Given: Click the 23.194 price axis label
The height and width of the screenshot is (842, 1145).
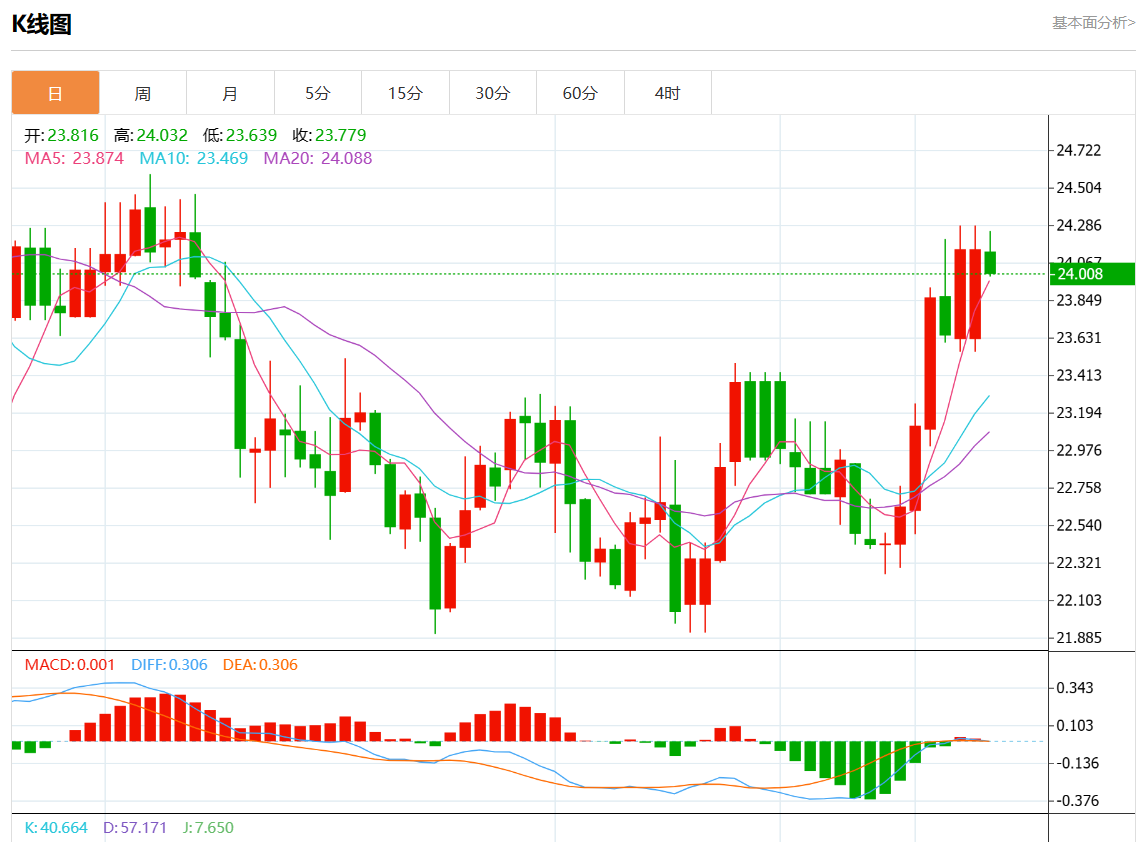Looking at the screenshot, I should click(x=1079, y=413).
